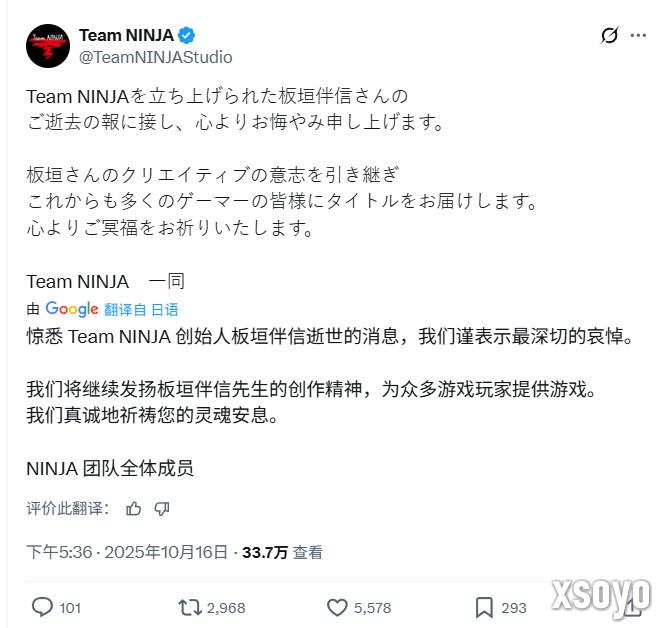The width and height of the screenshot is (665, 628).
Task: Click the 翻译自 日语 translation link
Action: [x=141, y=310]
